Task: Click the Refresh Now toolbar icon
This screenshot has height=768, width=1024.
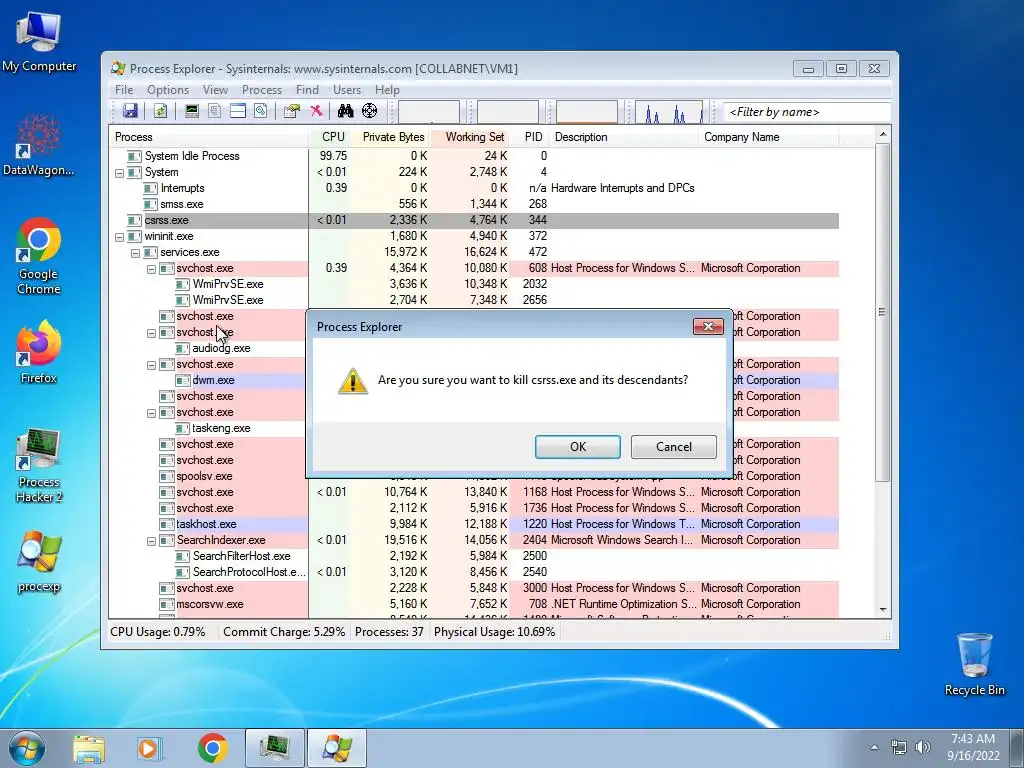Action: coord(160,111)
